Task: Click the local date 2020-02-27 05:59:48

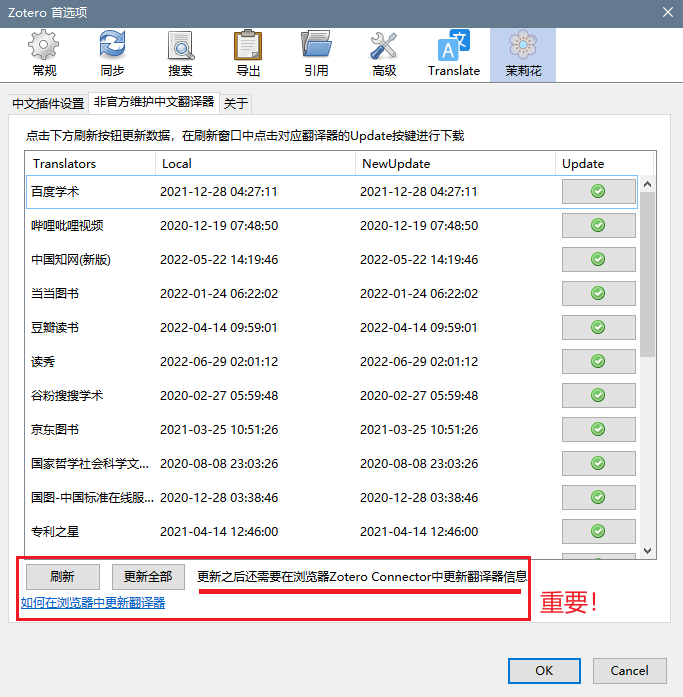Action: (x=219, y=396)
